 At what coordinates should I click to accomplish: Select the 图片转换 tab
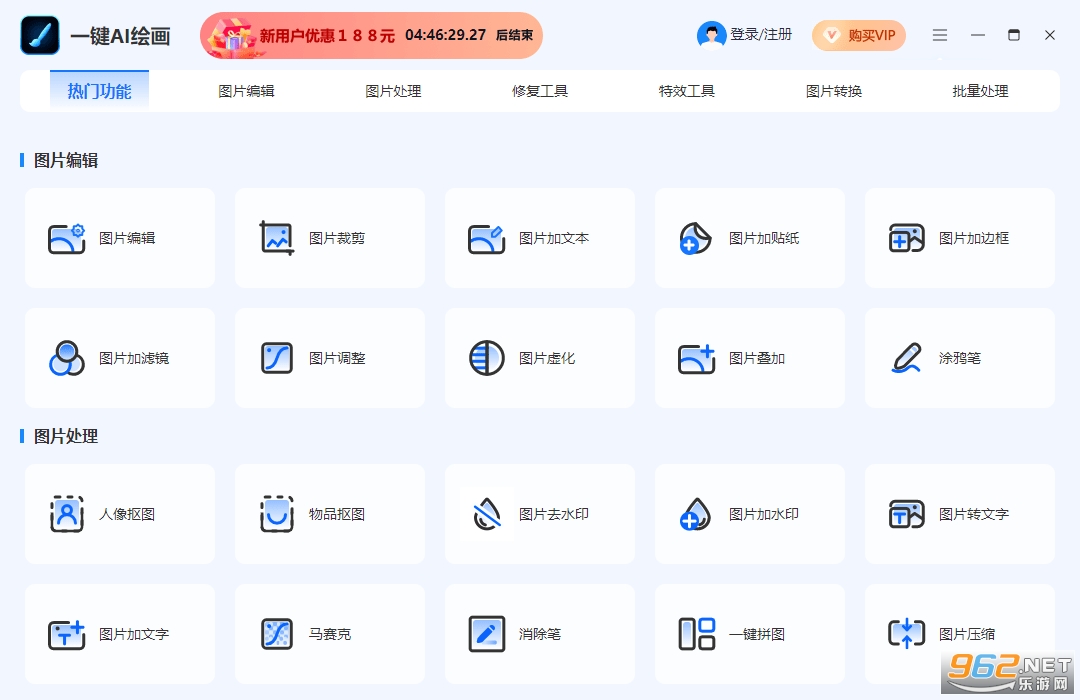834,91
